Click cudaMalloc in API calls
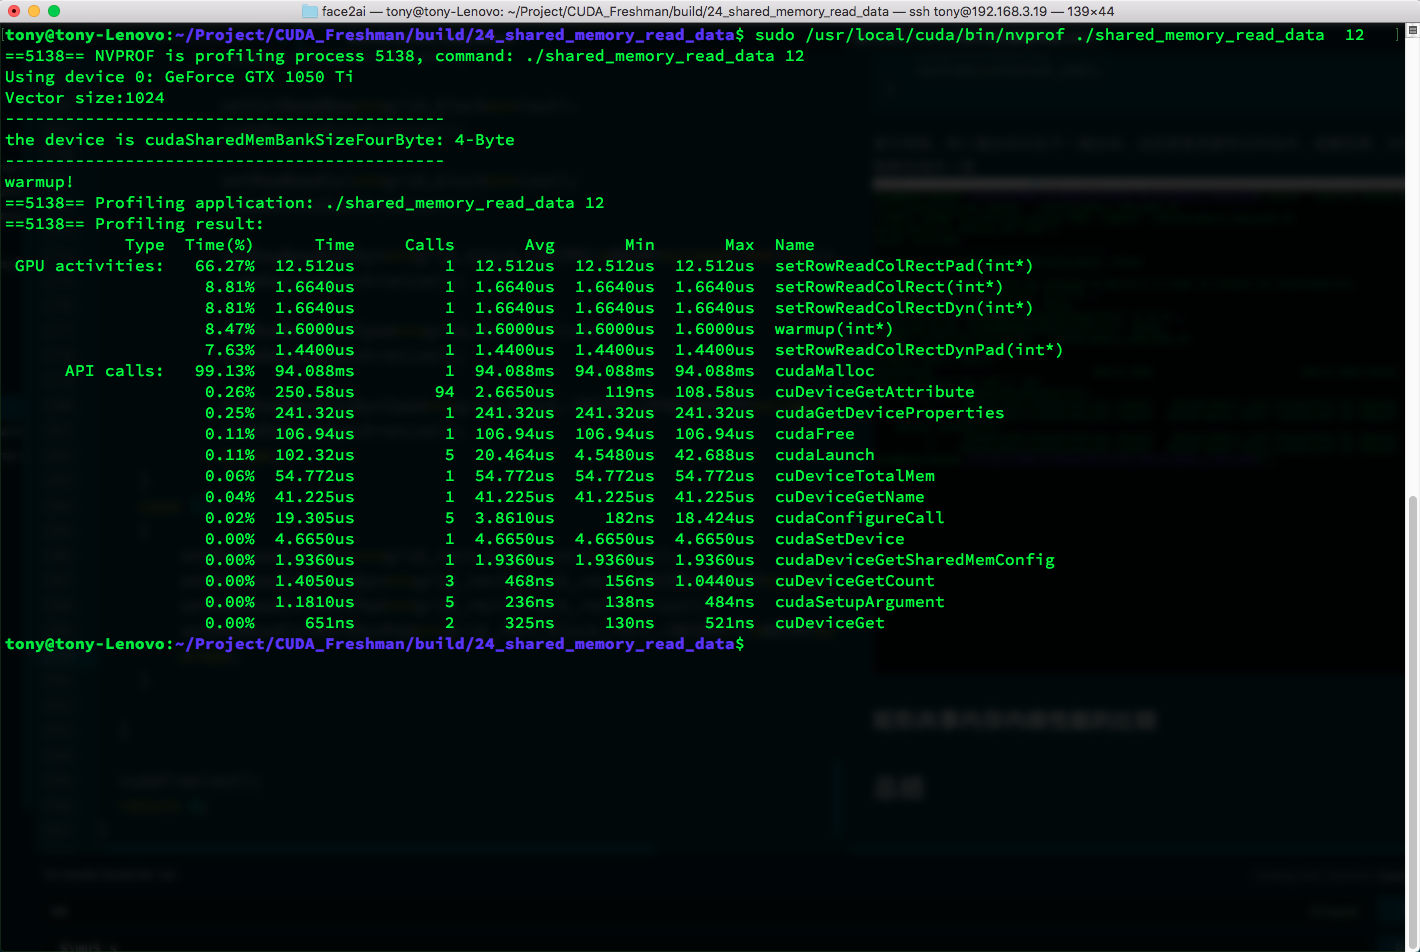The width and height of the screenshot is (1420, 952). point(824,371)
